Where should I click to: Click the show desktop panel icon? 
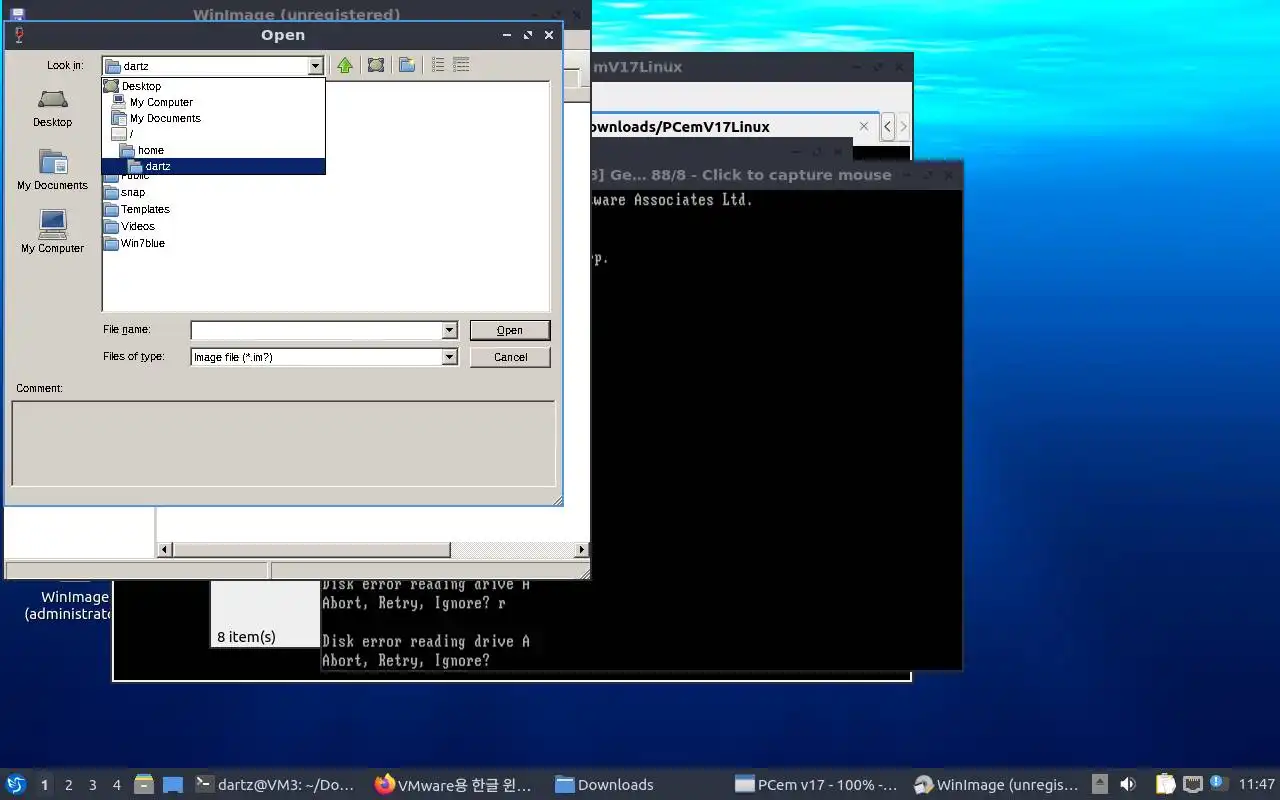[x=173, y=784]
